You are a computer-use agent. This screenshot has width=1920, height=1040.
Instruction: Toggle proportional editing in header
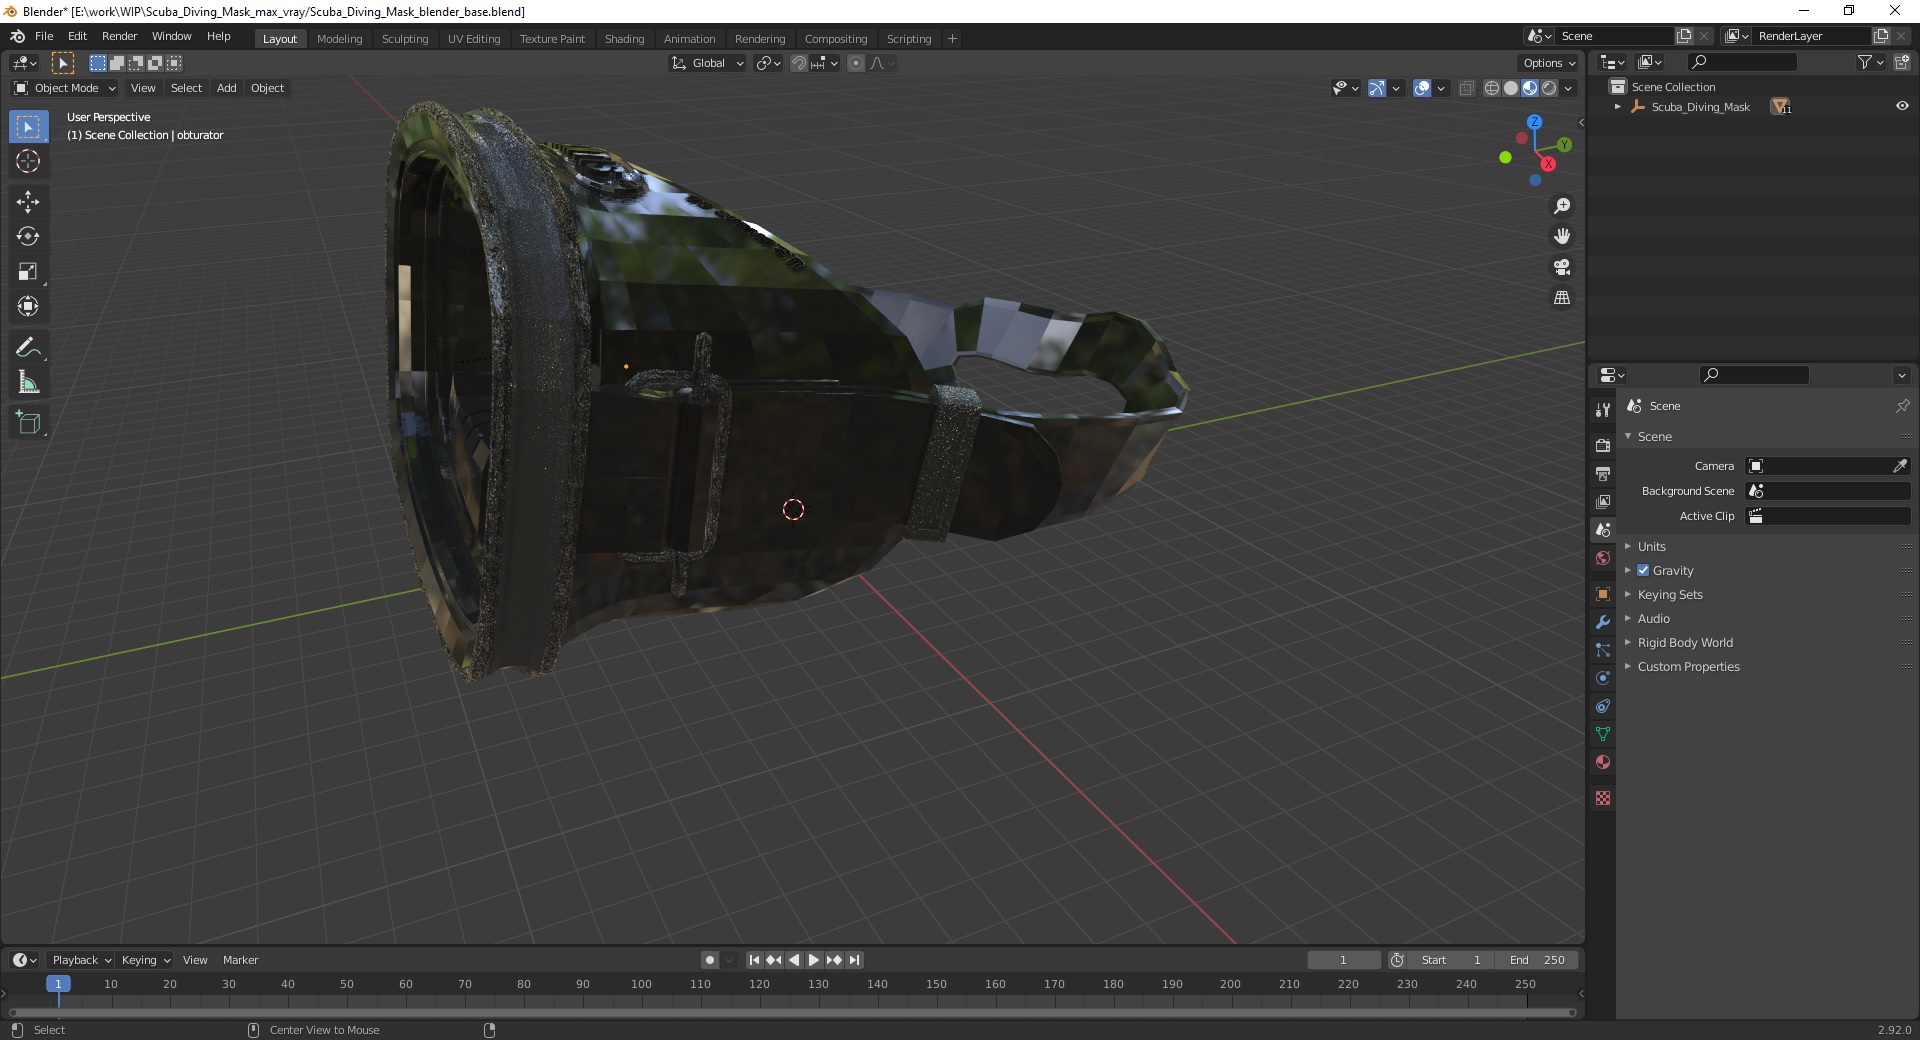pos(856,63)
